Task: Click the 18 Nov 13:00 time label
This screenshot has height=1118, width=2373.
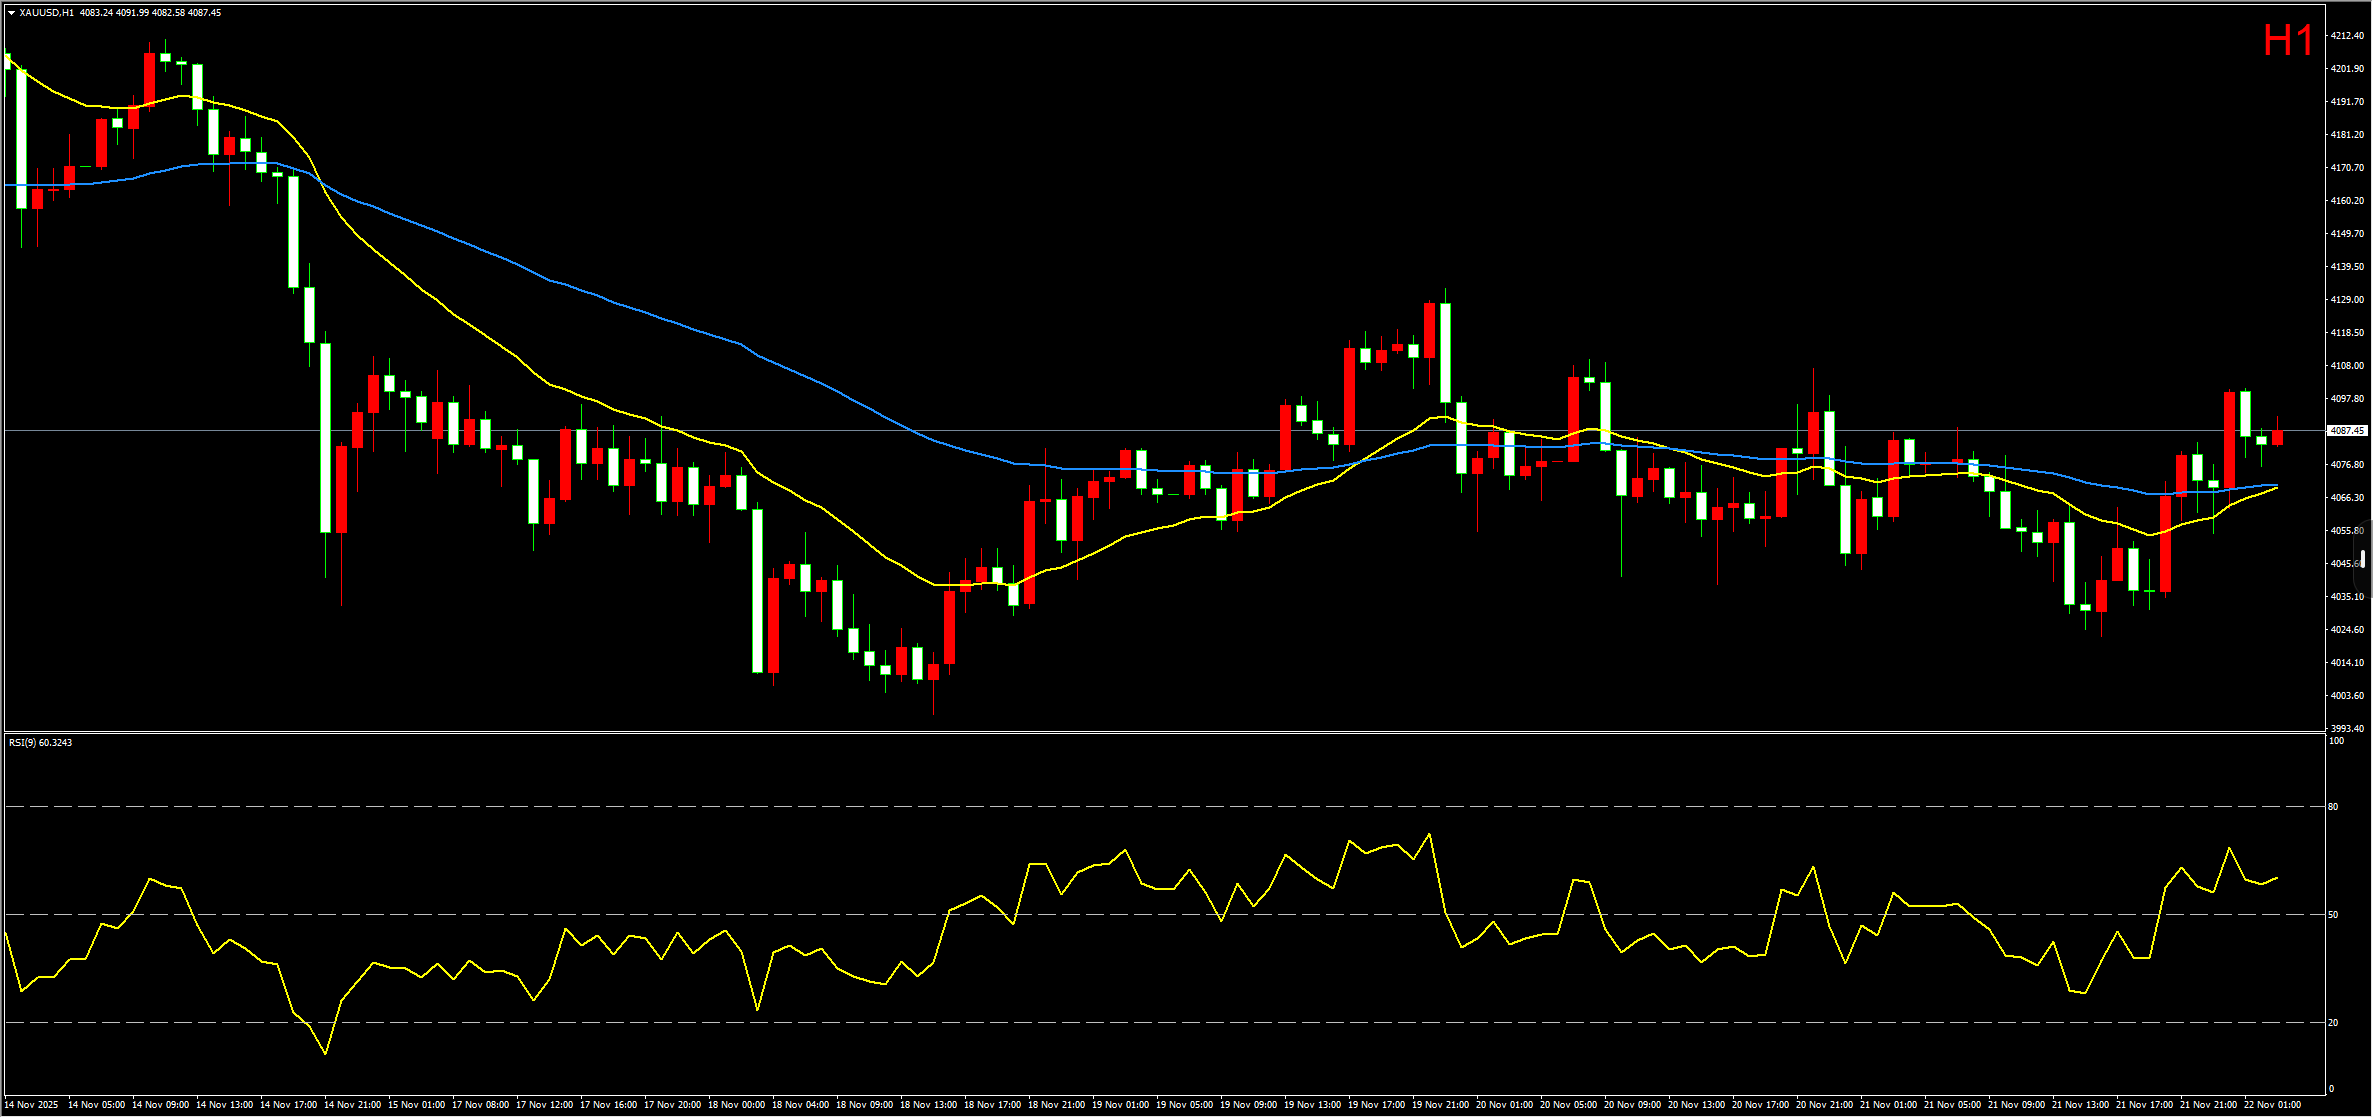Action: (928, 1105)
